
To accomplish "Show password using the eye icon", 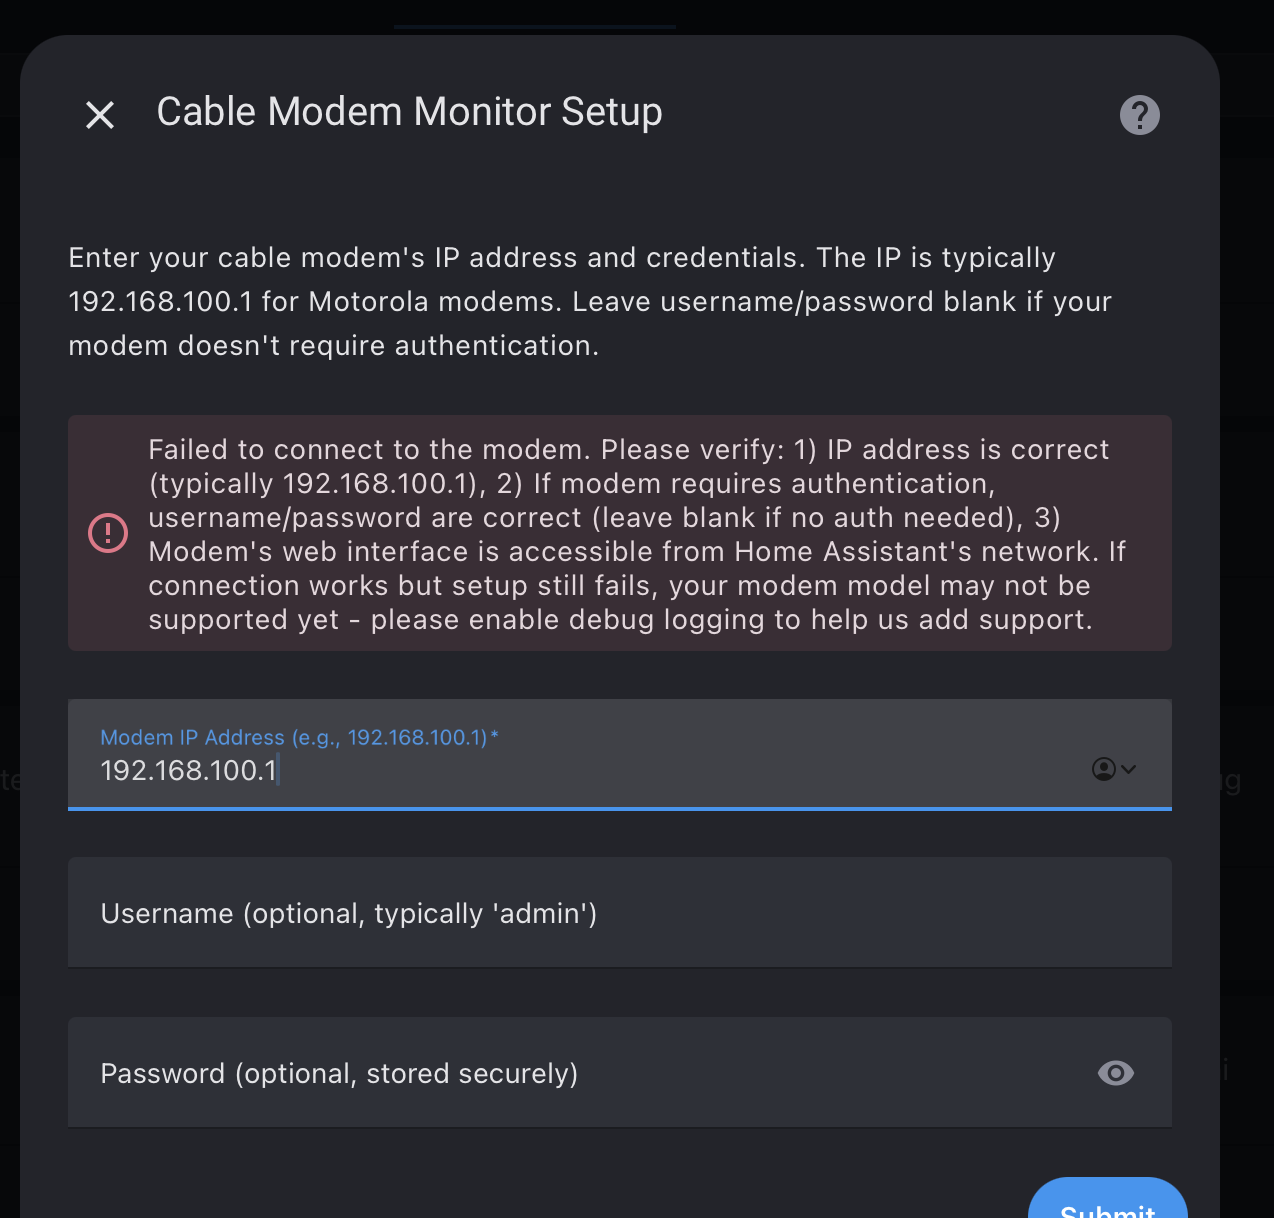I will pyautogui.click(x=1115, y=1073).
